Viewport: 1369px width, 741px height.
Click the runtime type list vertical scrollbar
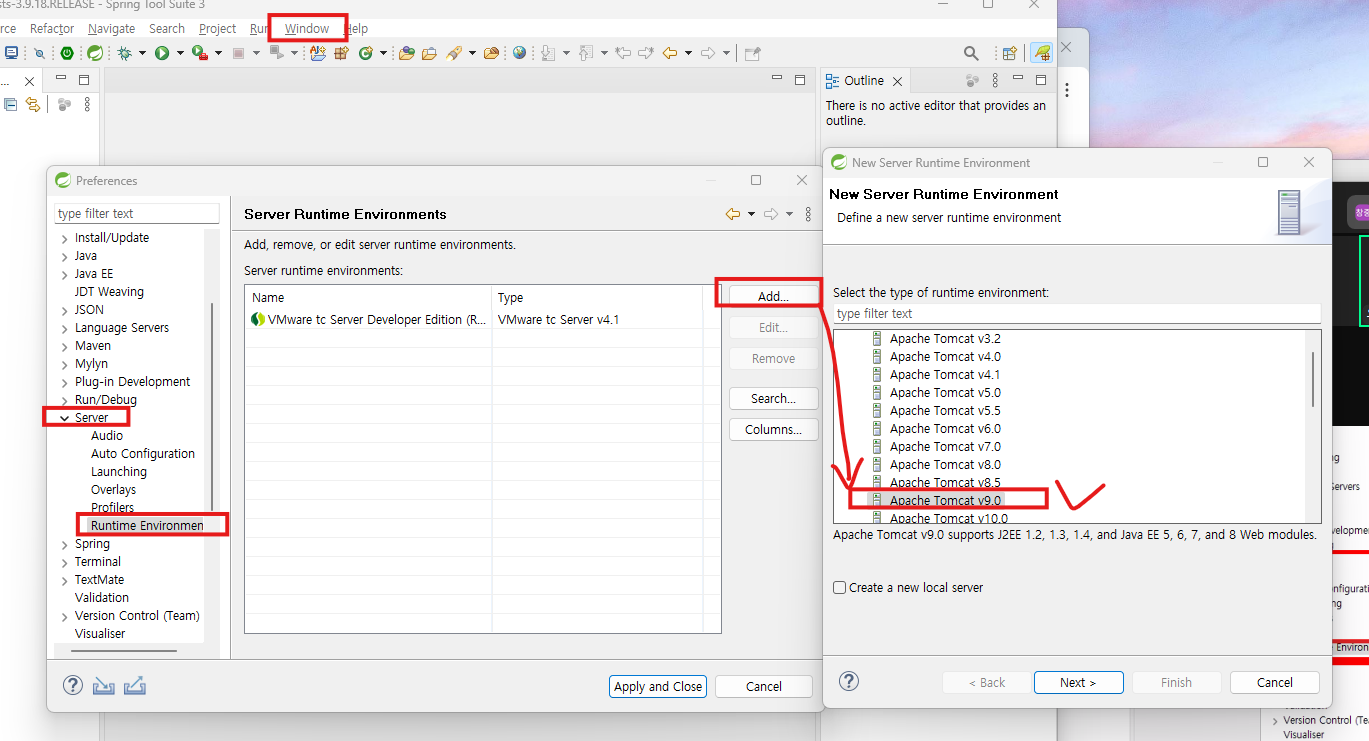click(x=1314, y=380)
